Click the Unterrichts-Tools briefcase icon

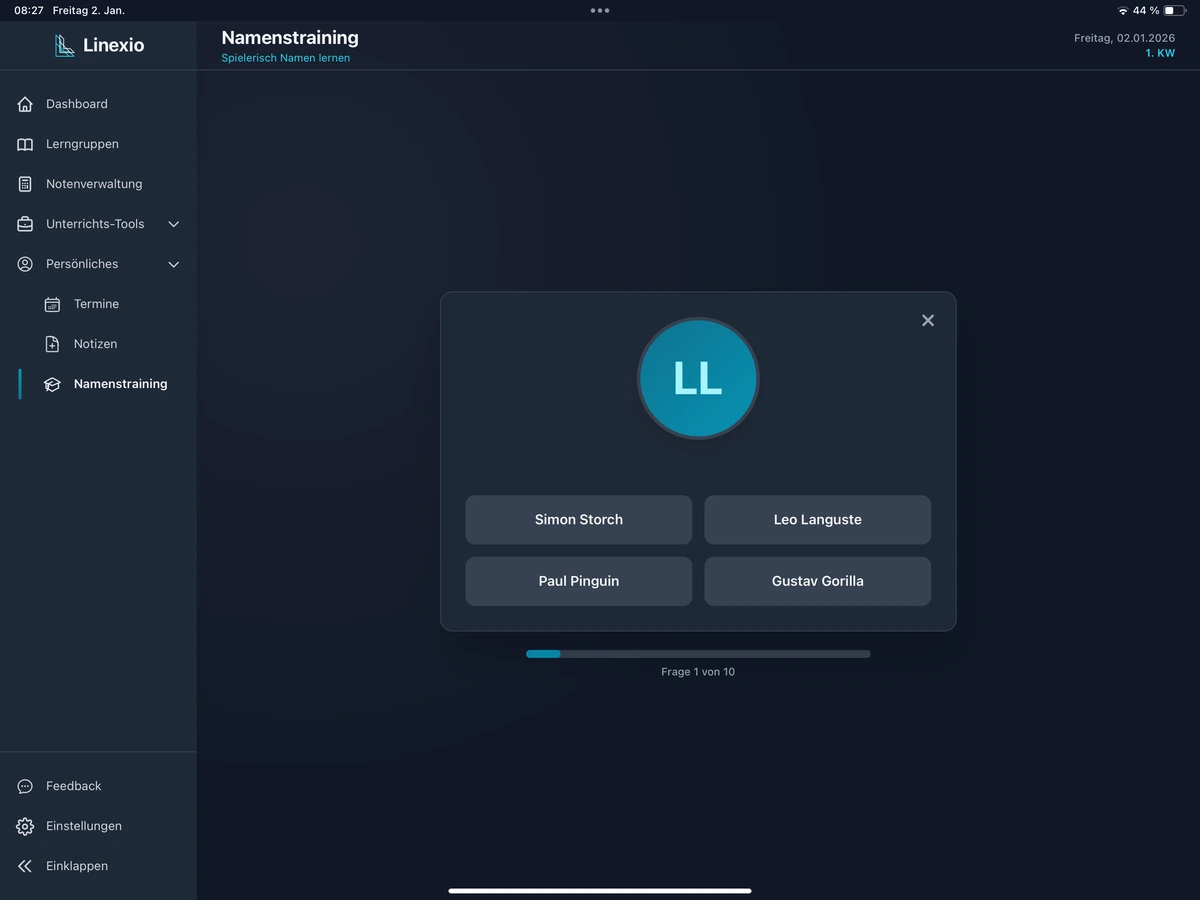tap(25, 224)
